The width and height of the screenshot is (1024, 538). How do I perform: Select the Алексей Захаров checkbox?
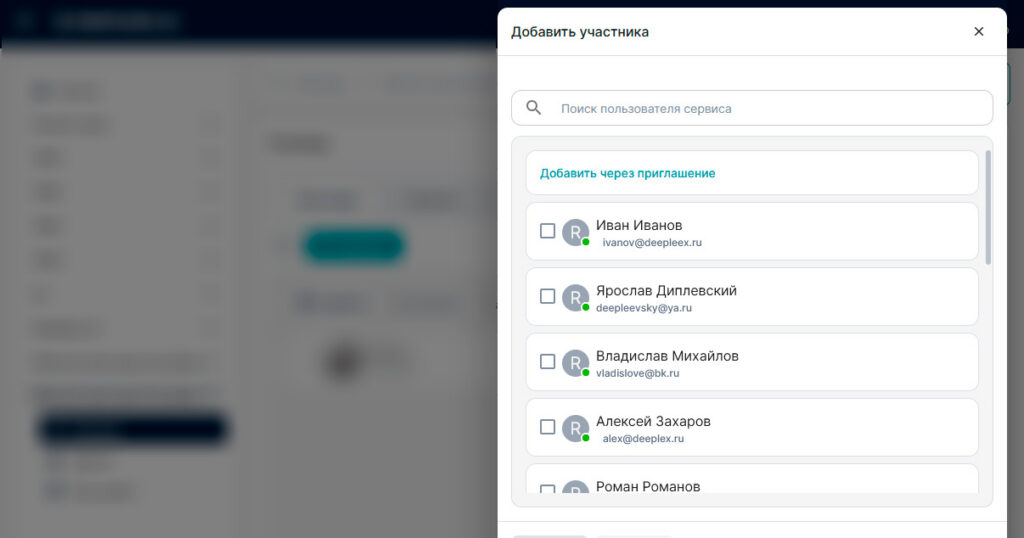[x=547, y=427]
